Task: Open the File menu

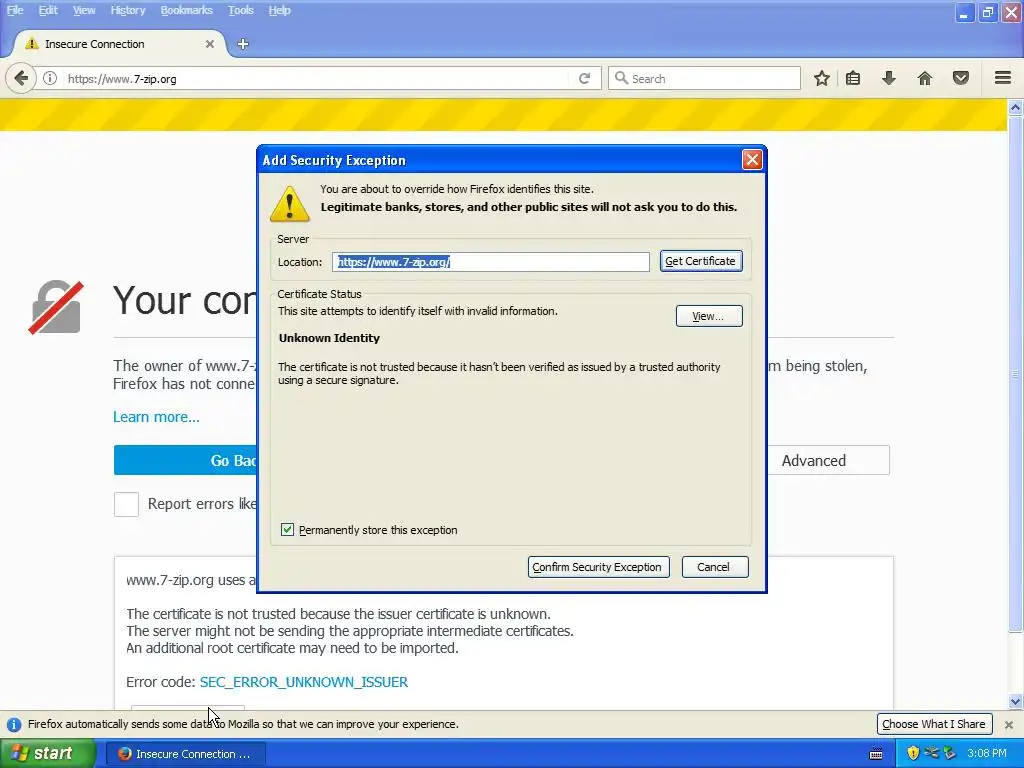Action: (15, 10)
